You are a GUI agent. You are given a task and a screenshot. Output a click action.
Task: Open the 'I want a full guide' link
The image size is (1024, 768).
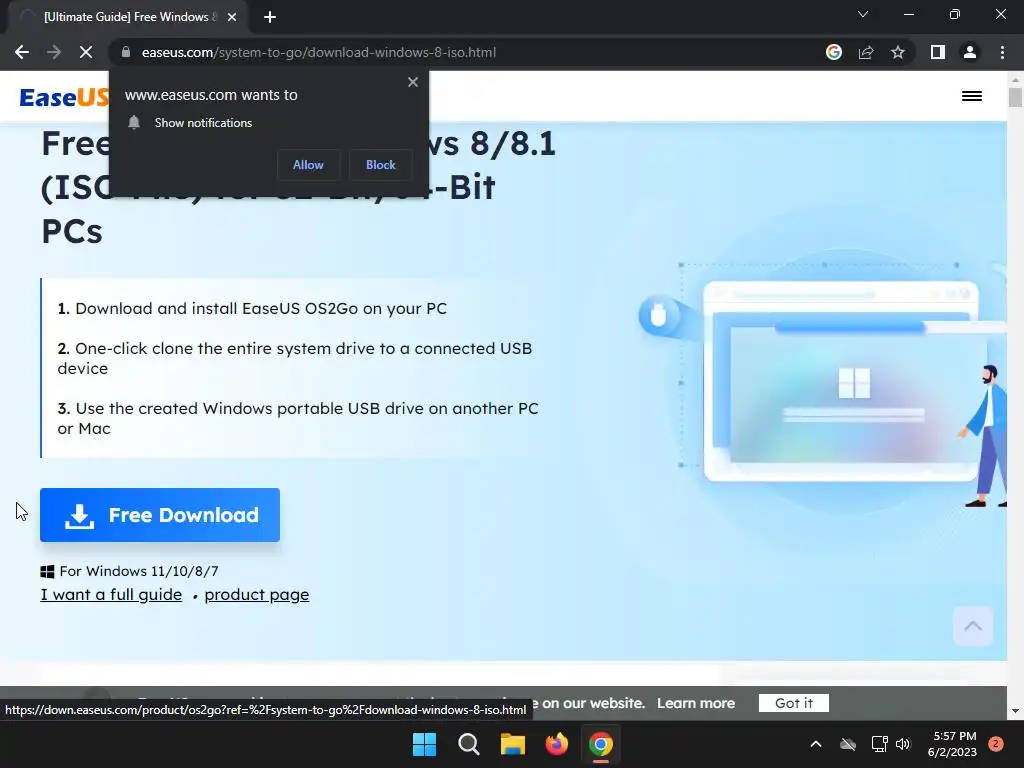(111, 594)
